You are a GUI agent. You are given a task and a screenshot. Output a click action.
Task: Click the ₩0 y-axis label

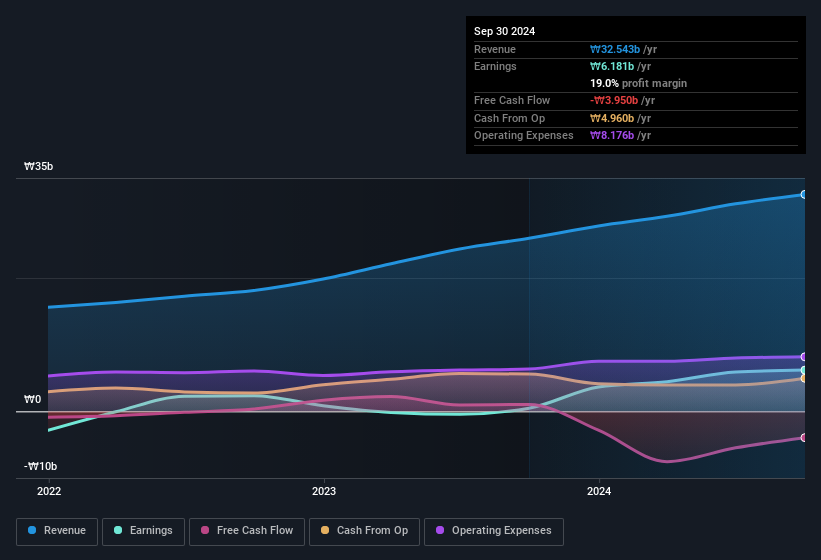pyautogui.click(x=32, y=399)
